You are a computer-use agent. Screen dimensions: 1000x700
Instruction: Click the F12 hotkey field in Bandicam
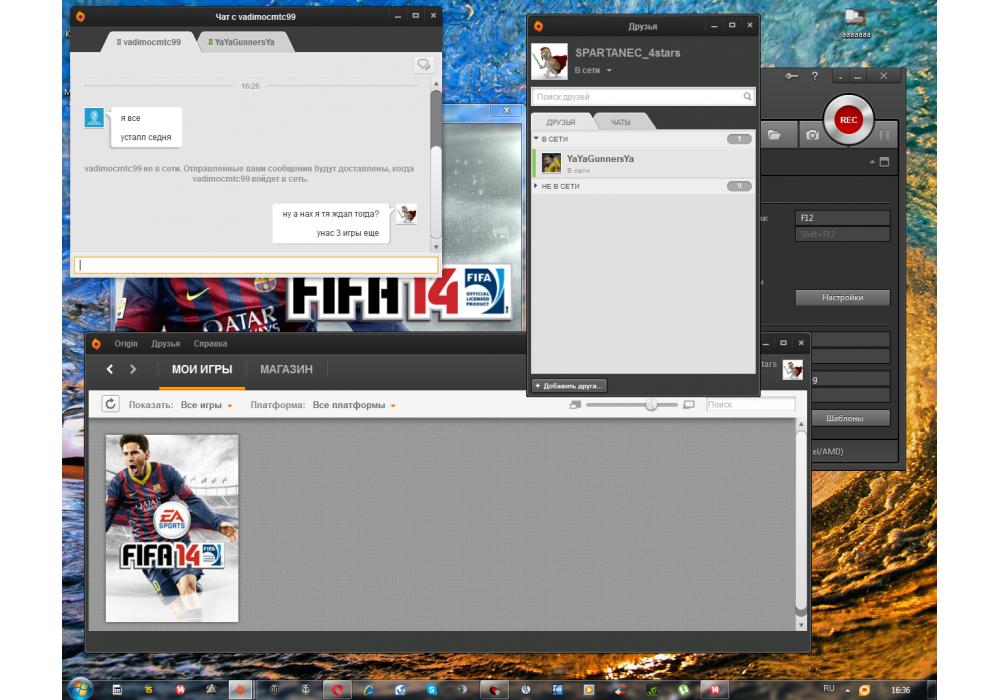(x=842, y=218)
